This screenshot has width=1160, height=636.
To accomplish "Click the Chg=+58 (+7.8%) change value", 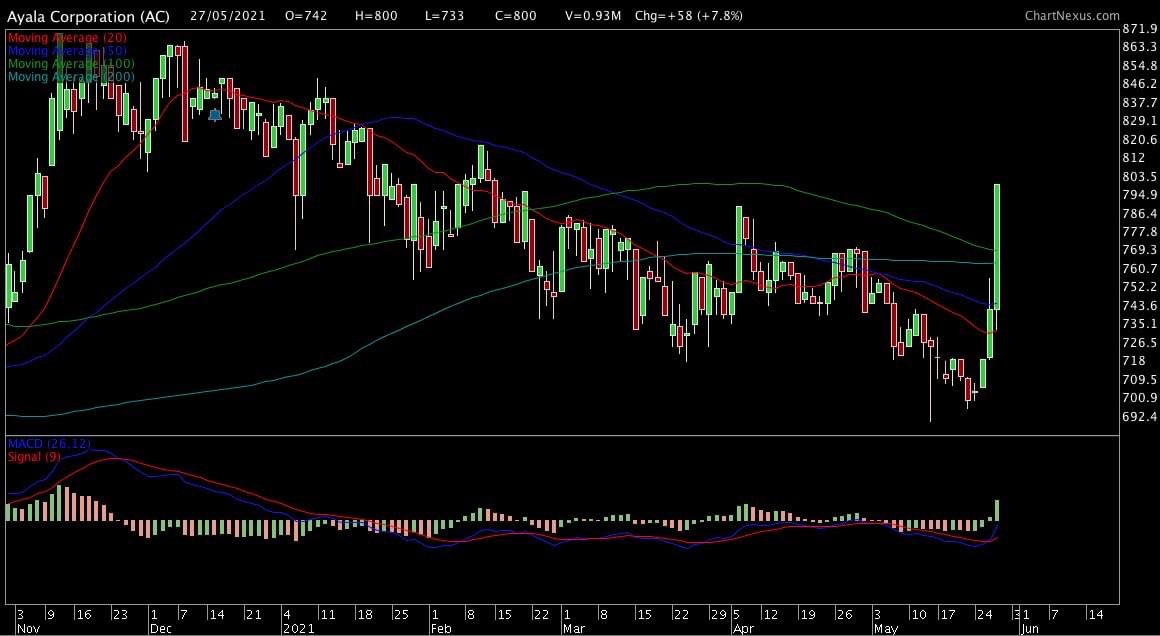I will tap(689, 16).
